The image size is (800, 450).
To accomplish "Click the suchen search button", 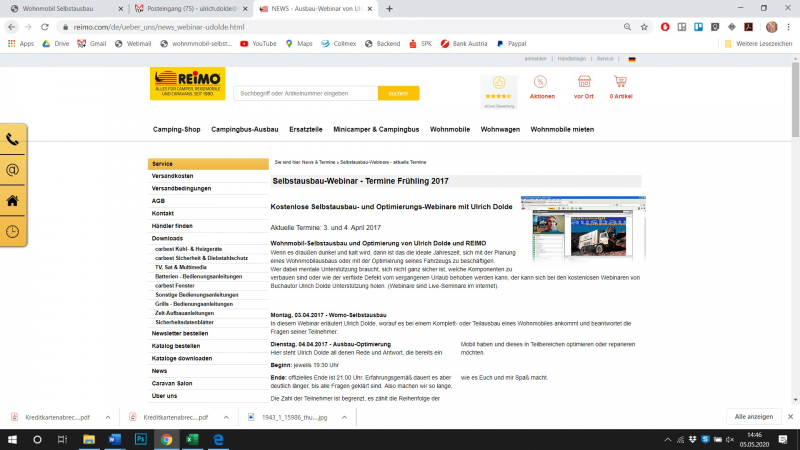I will pos(398,93).
